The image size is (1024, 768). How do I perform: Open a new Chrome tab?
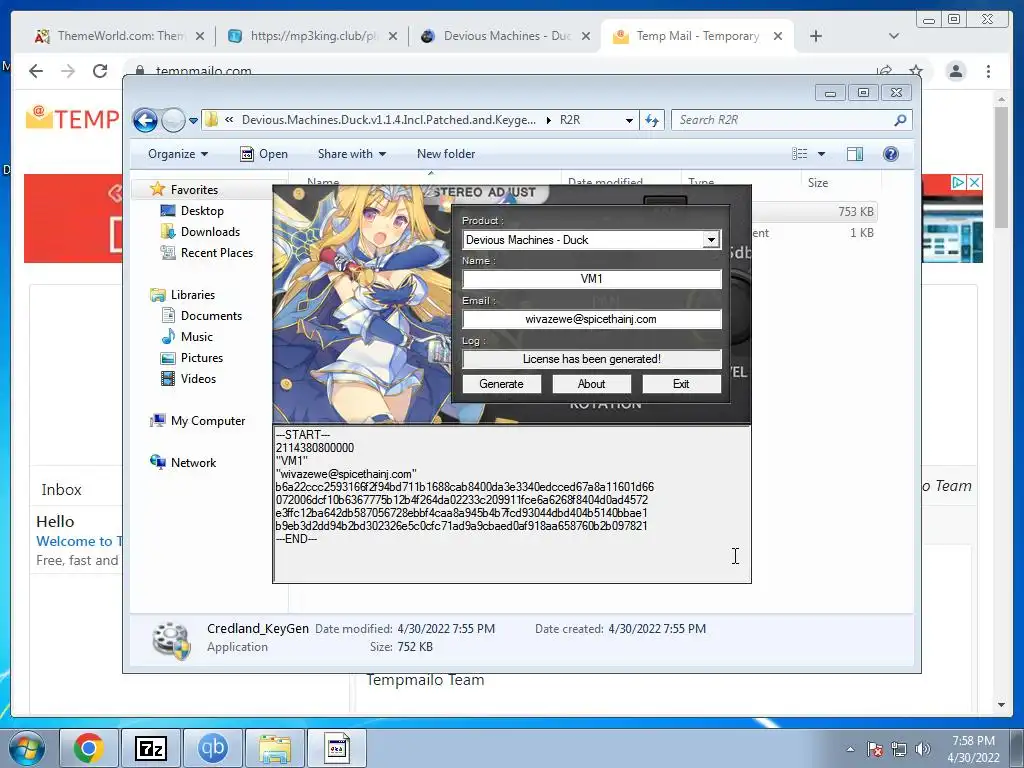click(x=816, y=37)
